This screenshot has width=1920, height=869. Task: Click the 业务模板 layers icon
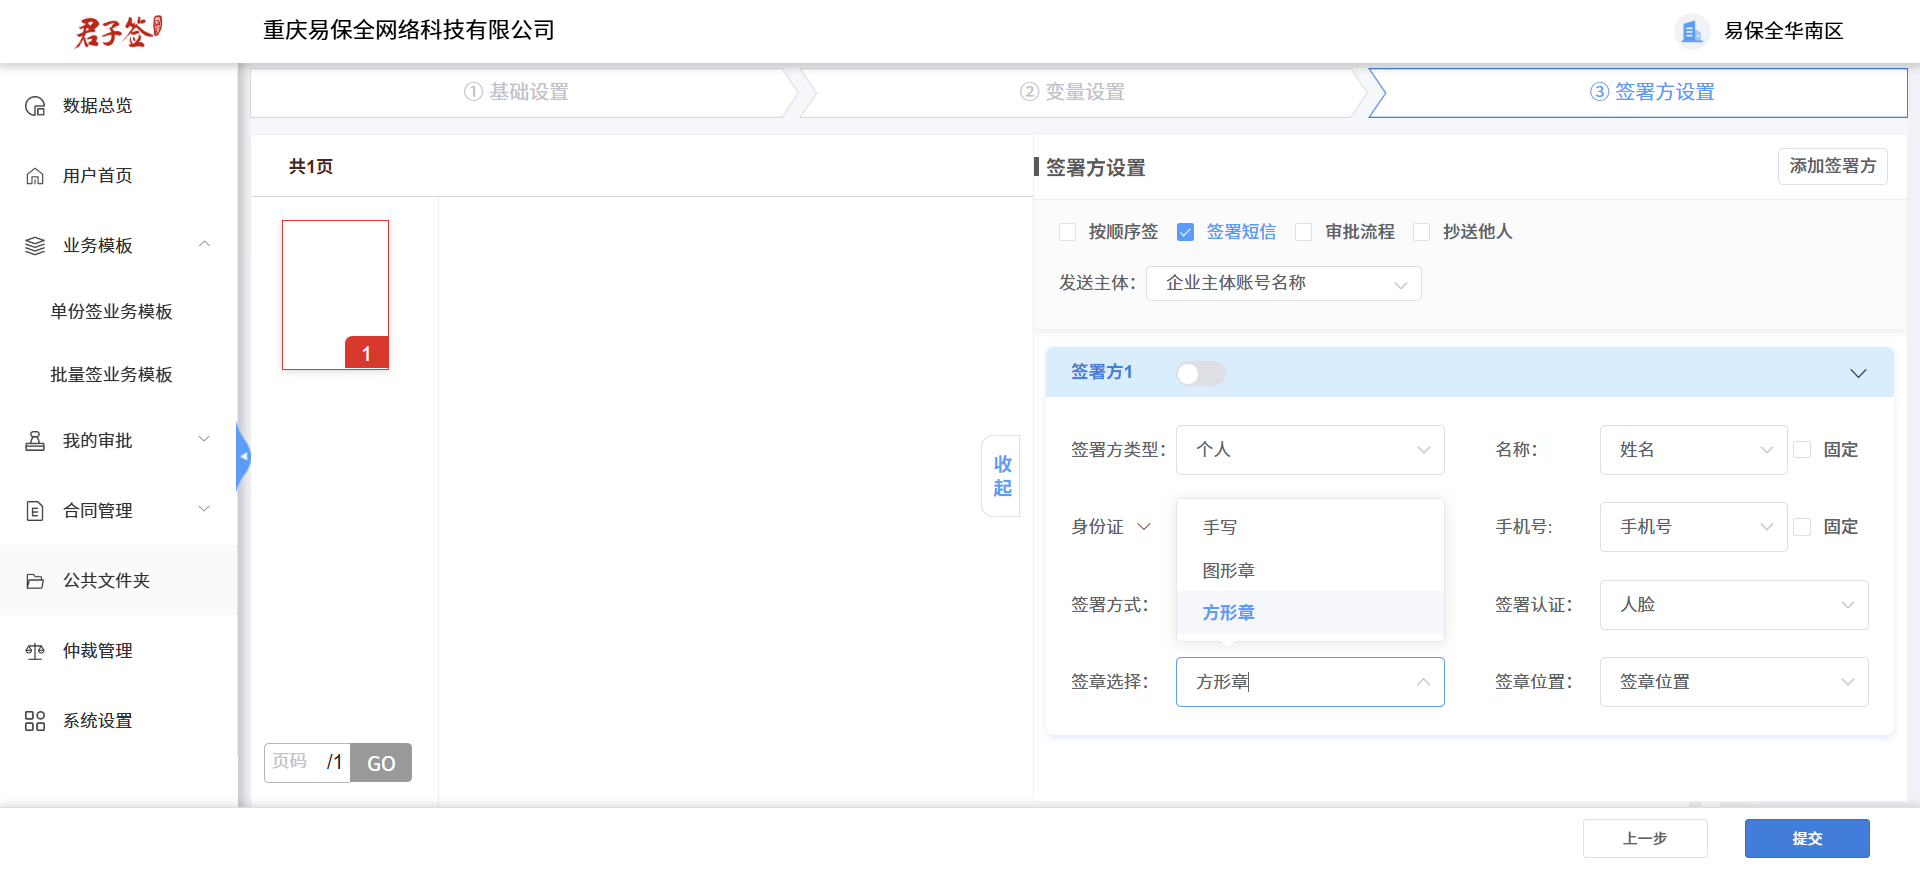coord(35,246)
